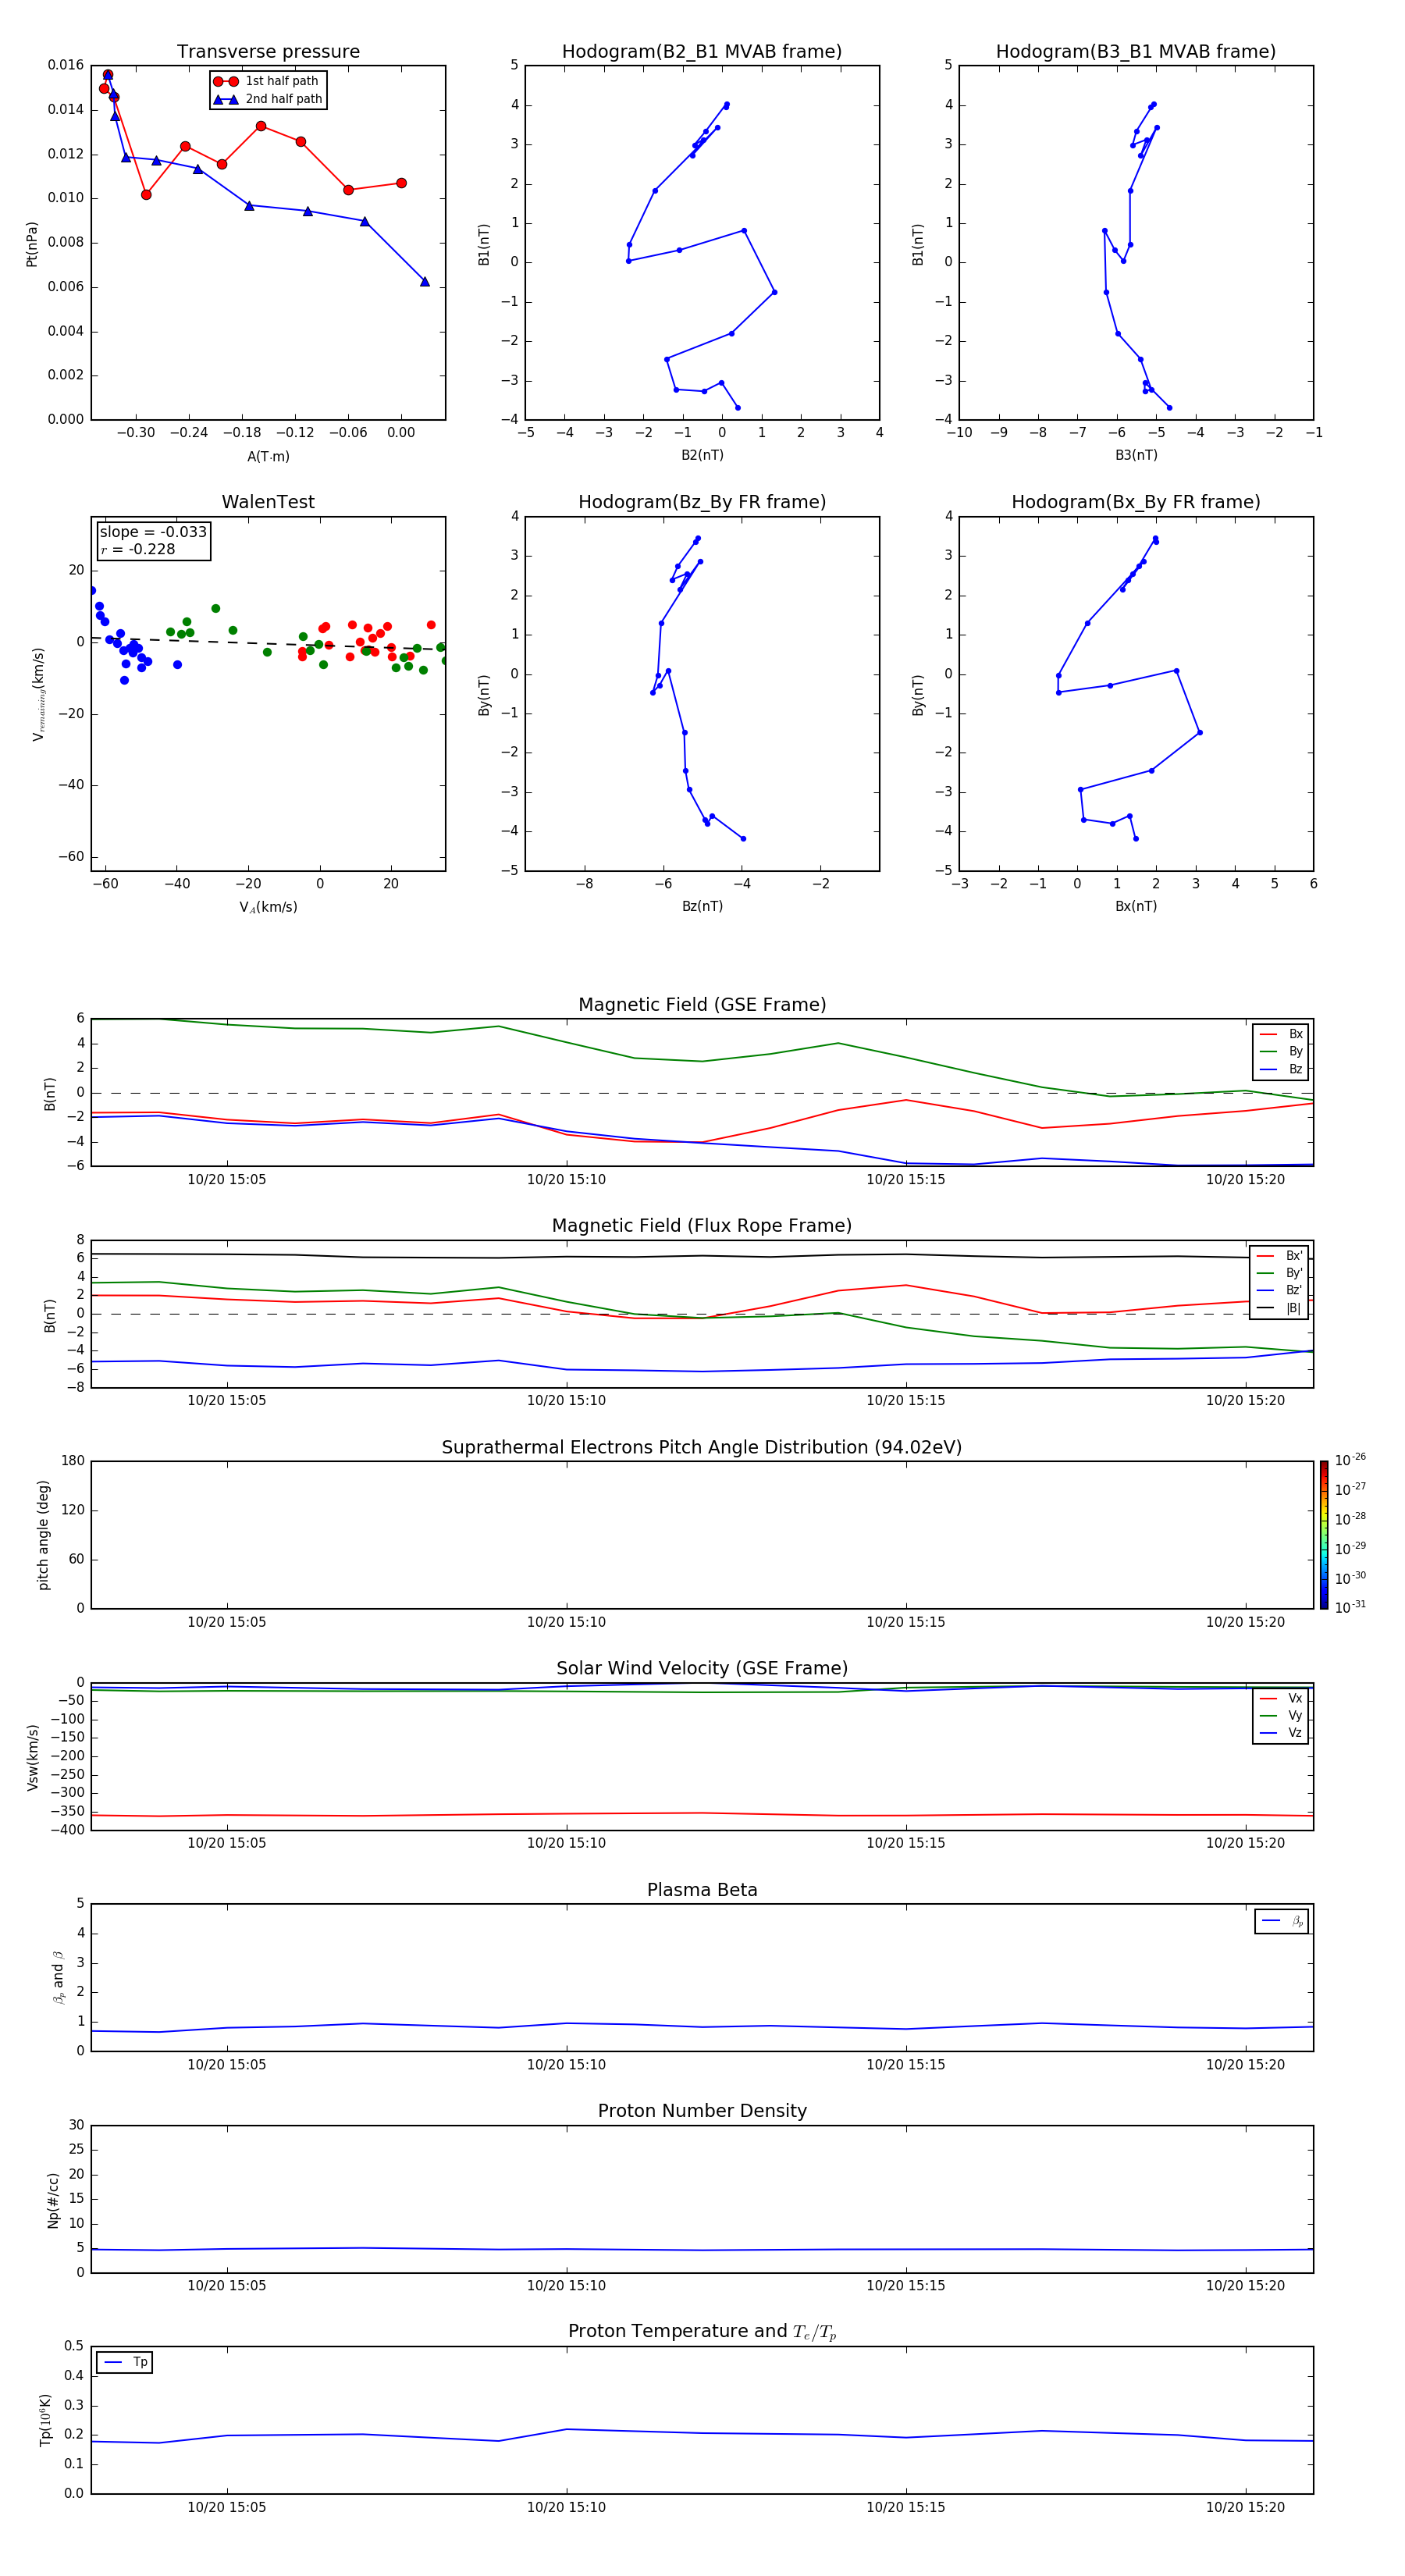Click '10/20 15:20' tick under Proton Temperature panel
This screenshot has width=1405, height=2576.
click(x=1245, y=2507)
